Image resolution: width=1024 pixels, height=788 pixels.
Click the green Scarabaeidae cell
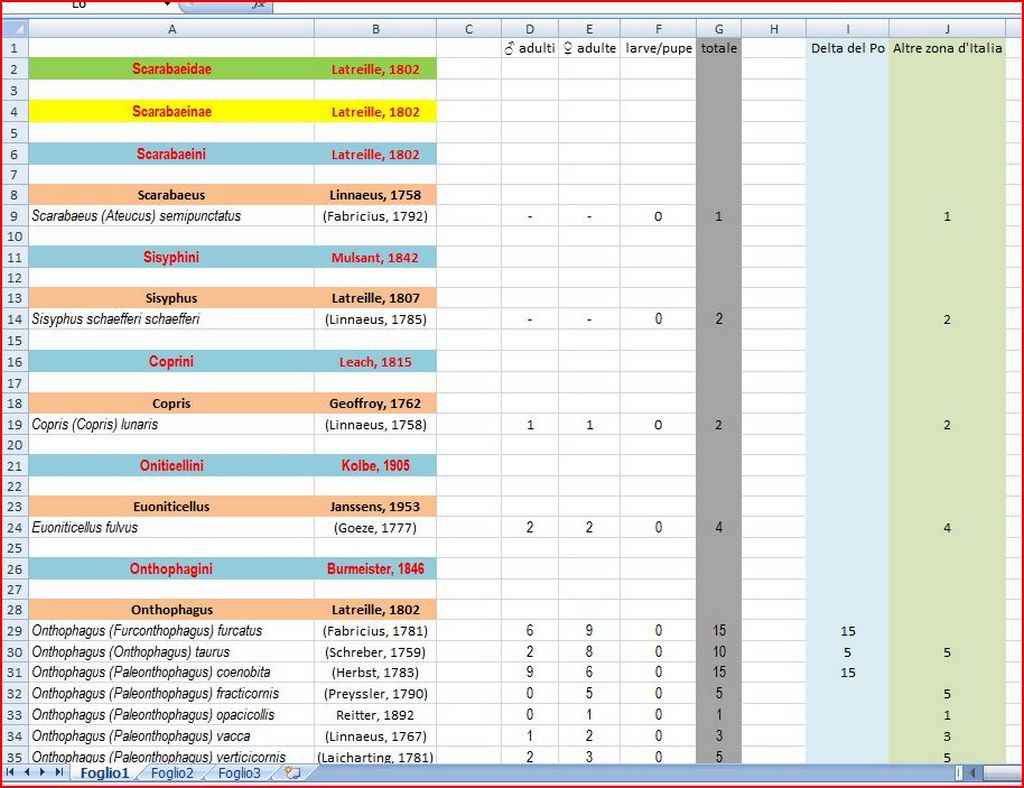tap(171, 69)
